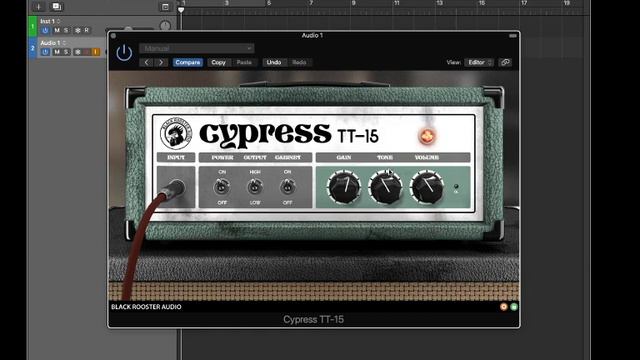Solo the Audio 1 track
The image size is (640, 360).
click(66, 52)
